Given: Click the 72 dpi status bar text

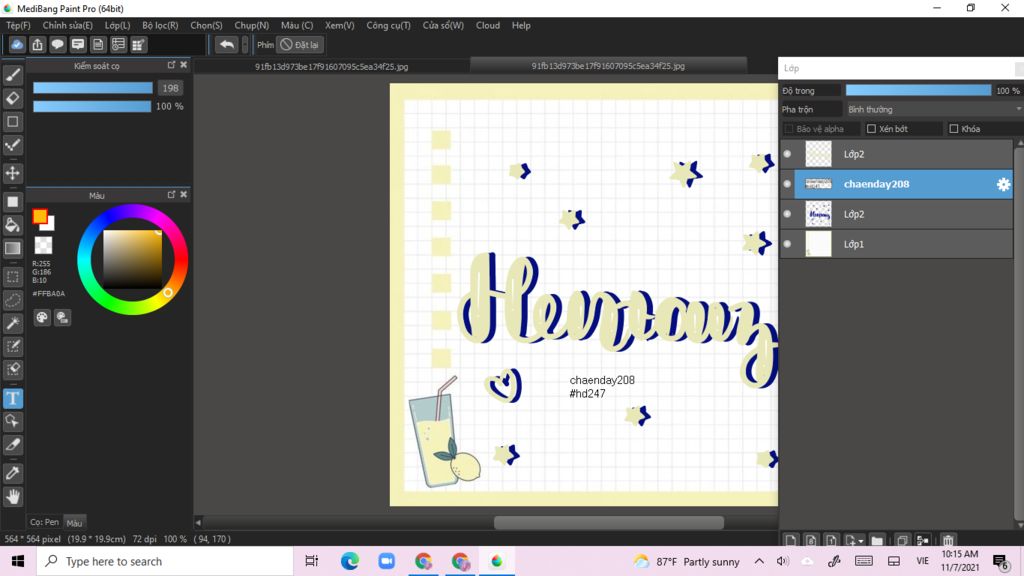Looking at the screenshot, I should pos(144,539).
